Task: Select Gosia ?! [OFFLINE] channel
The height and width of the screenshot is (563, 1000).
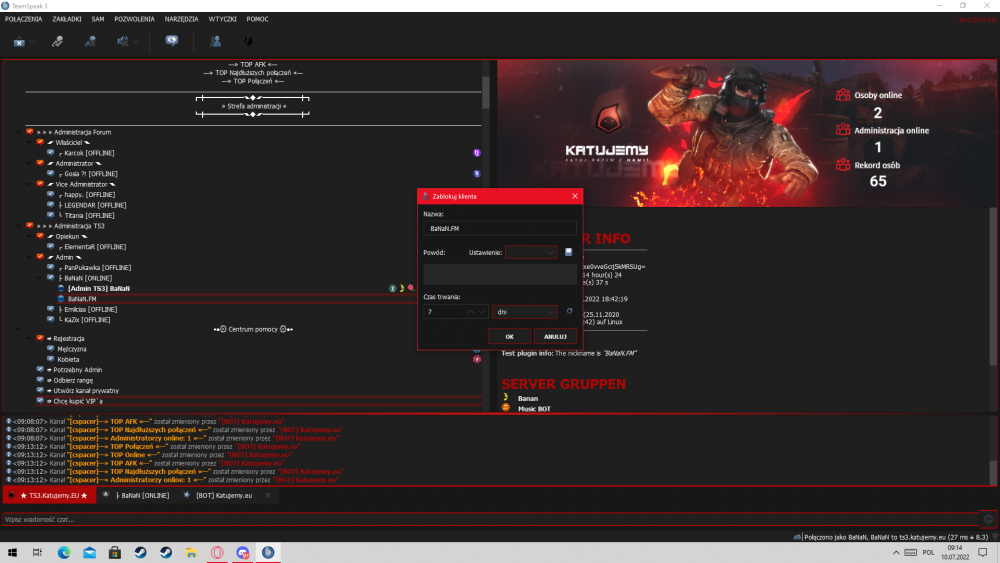Action: [x=88, y=173]
